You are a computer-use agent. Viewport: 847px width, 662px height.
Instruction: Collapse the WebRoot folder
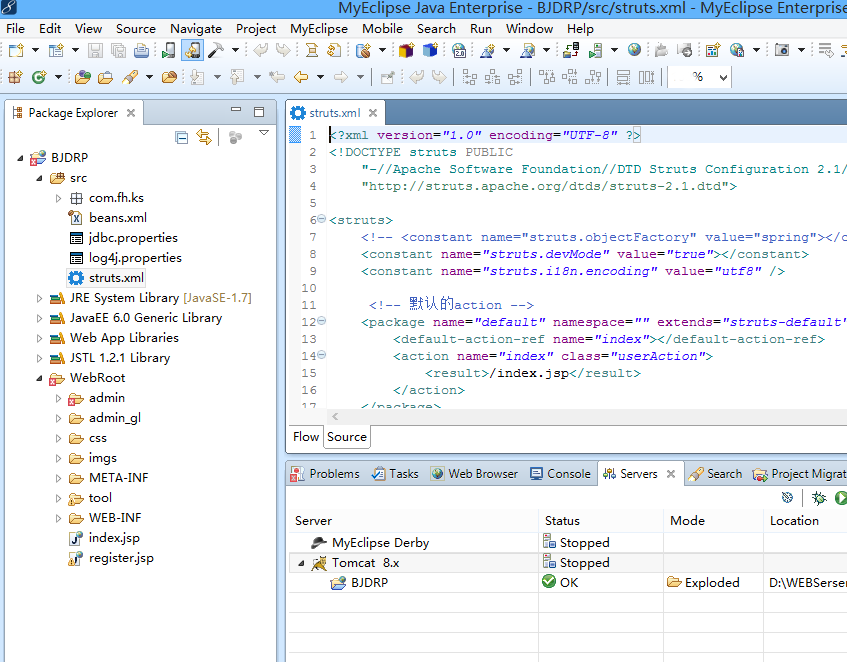pos(39,379)
